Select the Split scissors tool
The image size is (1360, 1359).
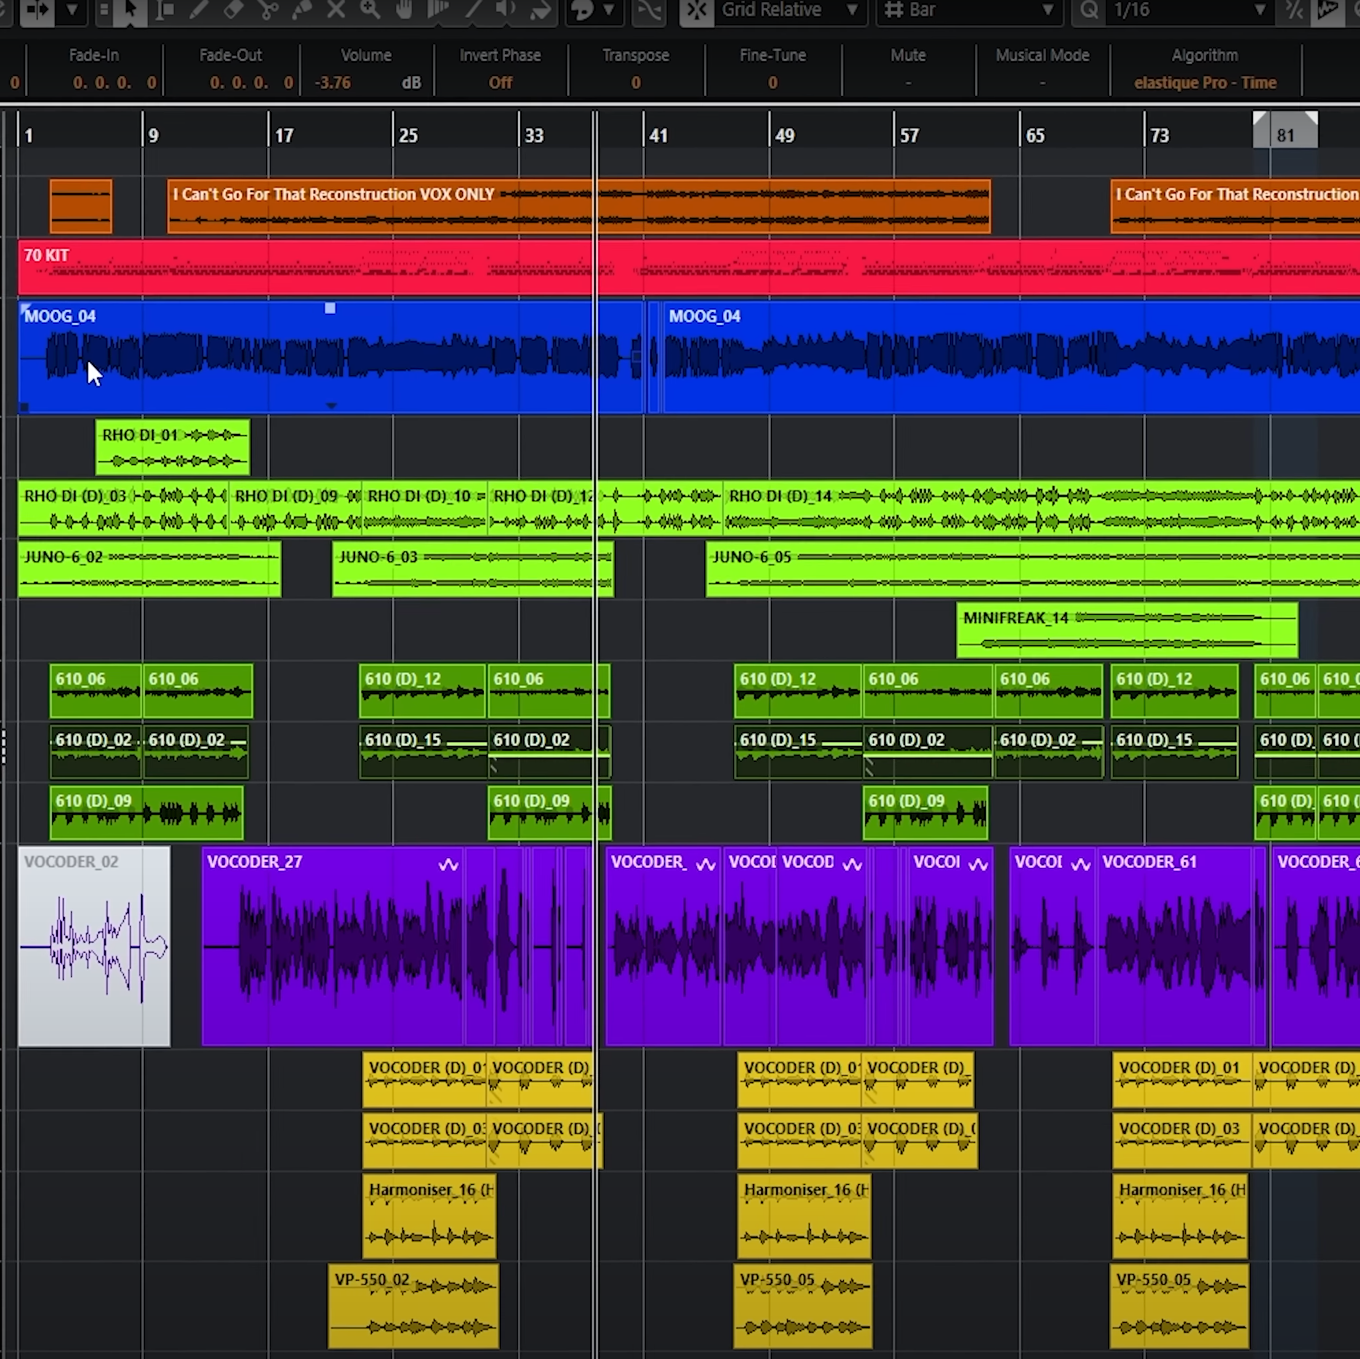(267, 10)
